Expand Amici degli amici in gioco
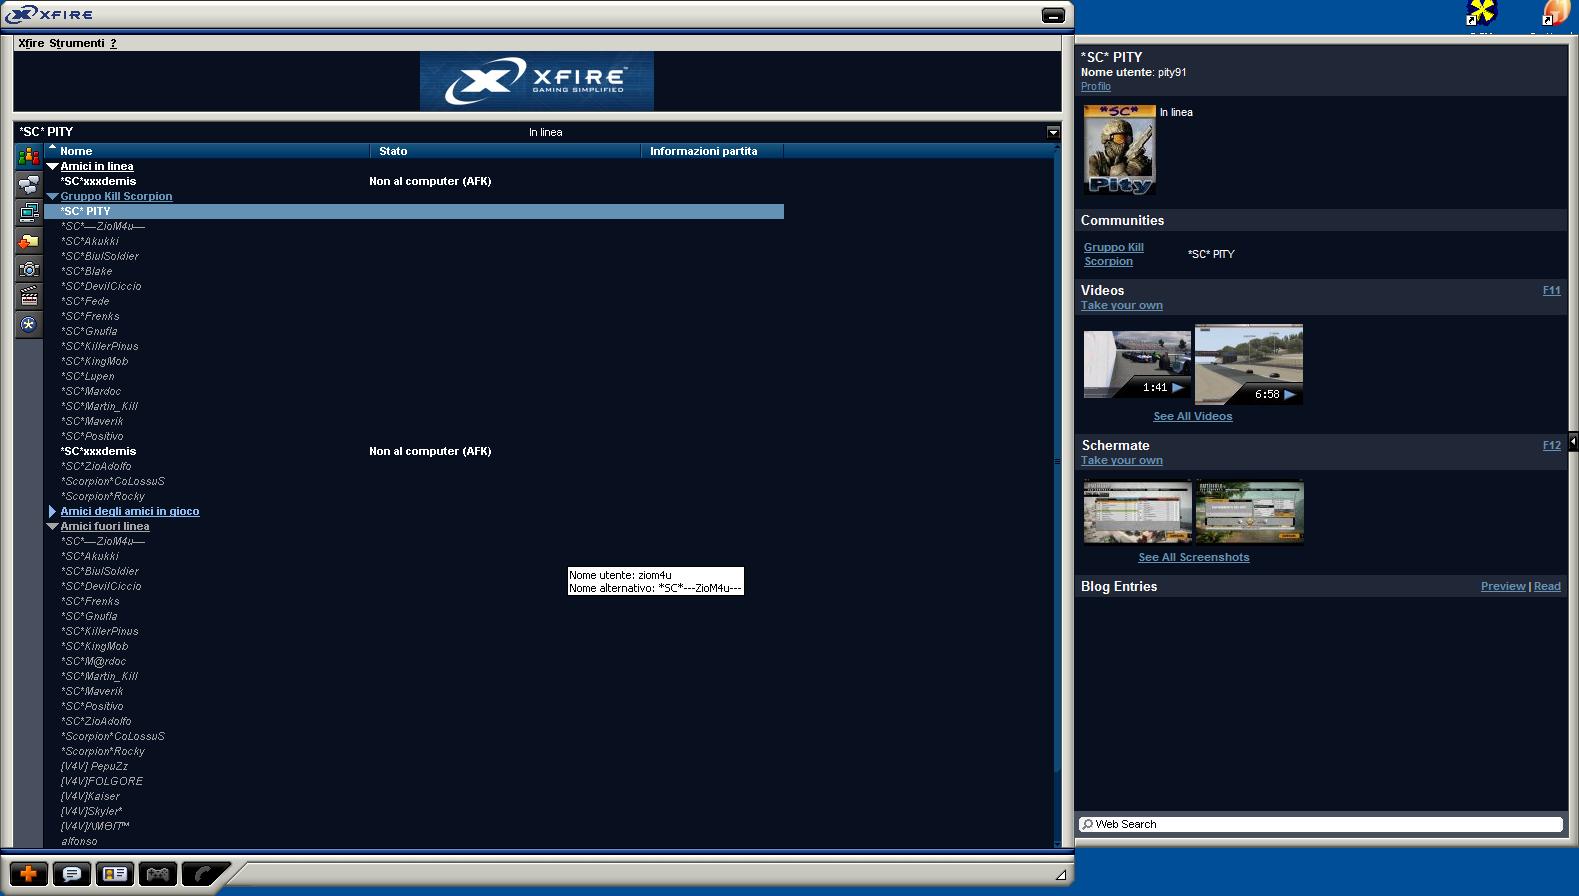 [x=52, y=511]
